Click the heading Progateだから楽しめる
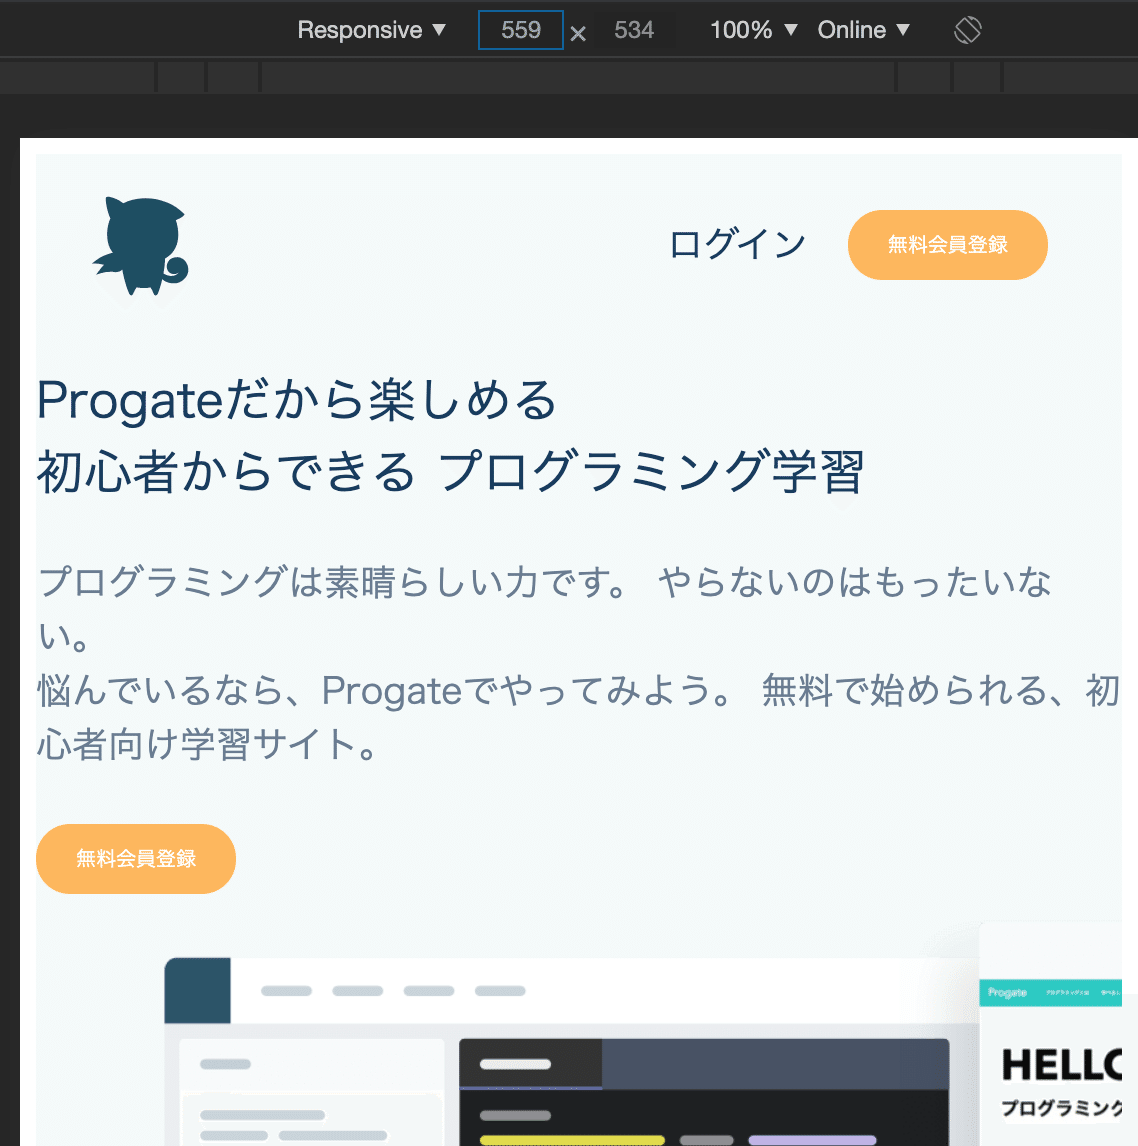 tap(297, 398)
